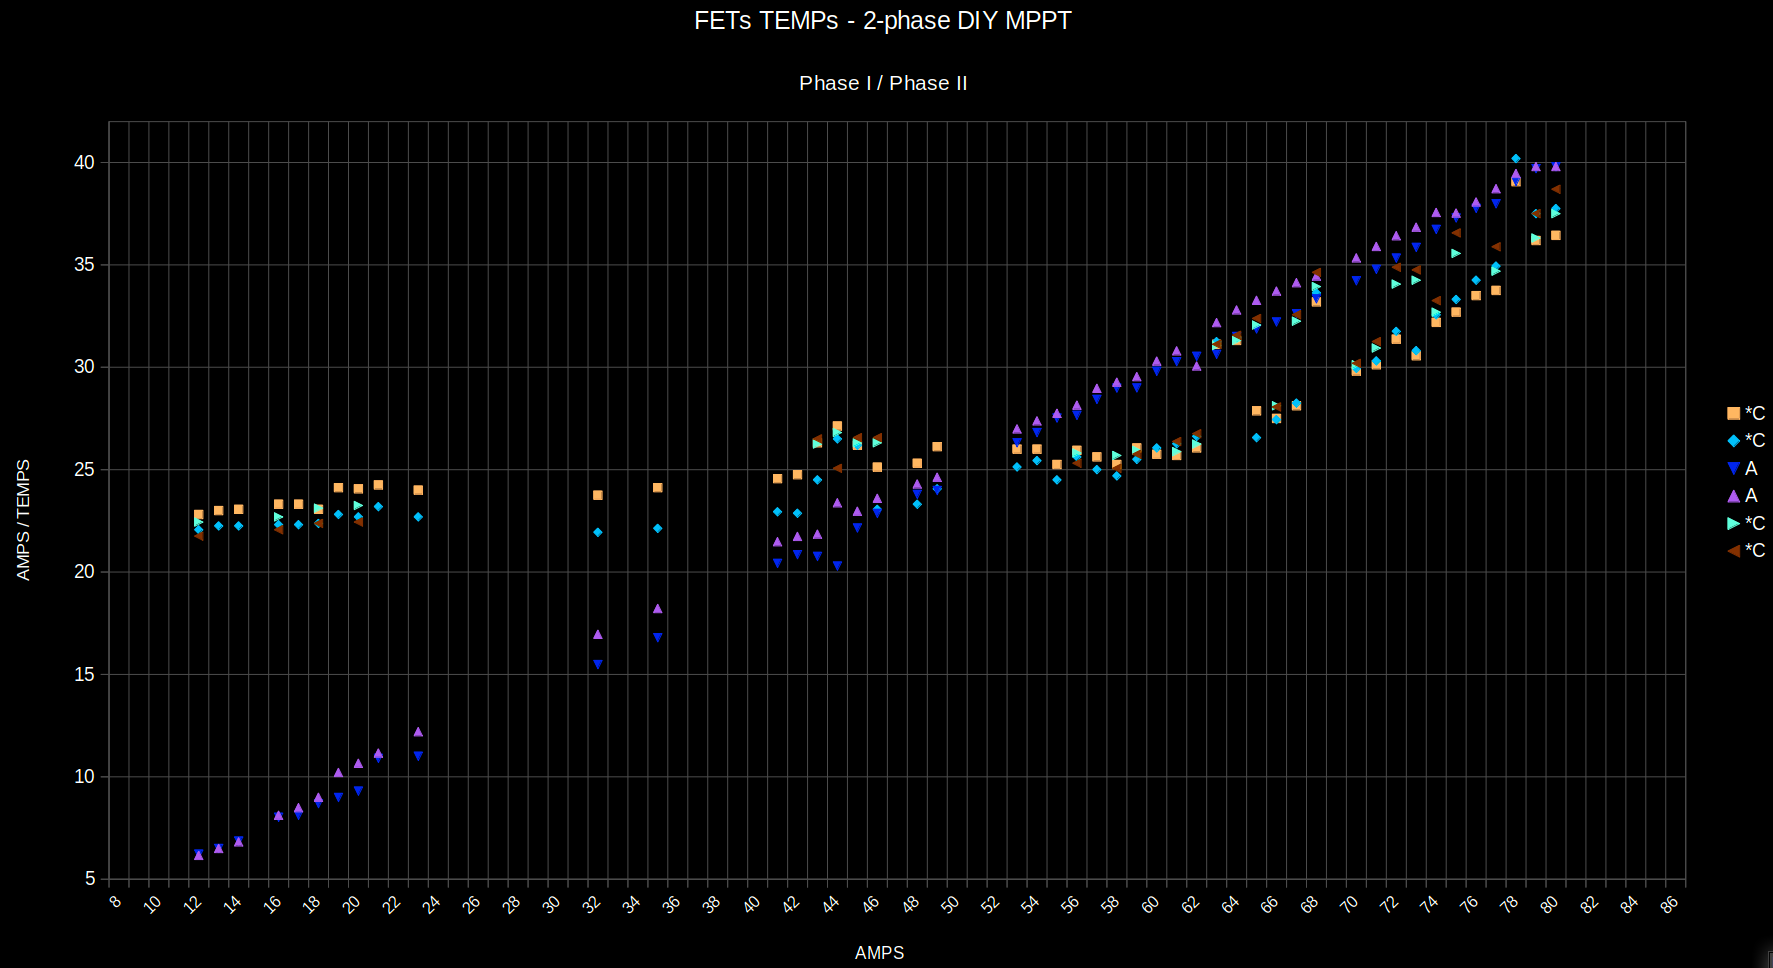Click the x-axis label 54
The width and height of the screenshot is (1773, 968).
[1031, 905]
